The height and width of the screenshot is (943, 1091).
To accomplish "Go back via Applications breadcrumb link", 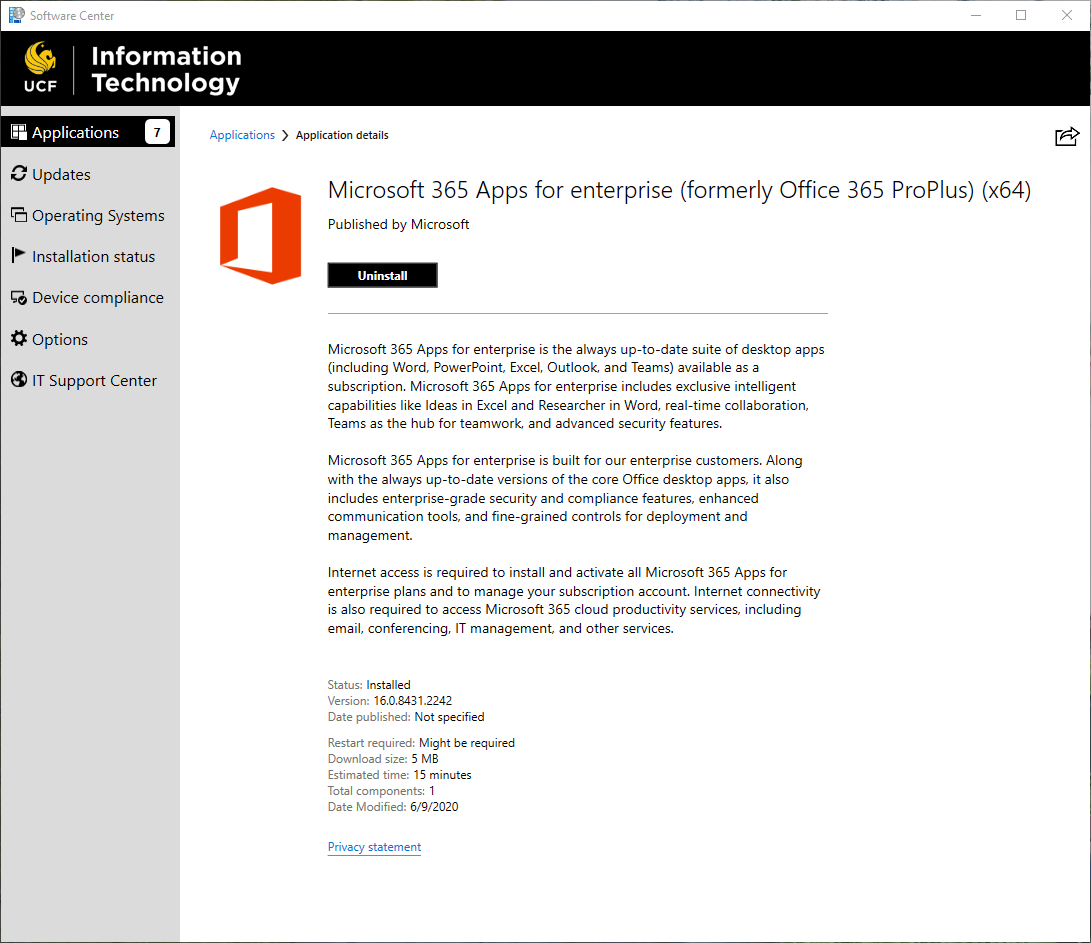I will [x=242, y=135].
